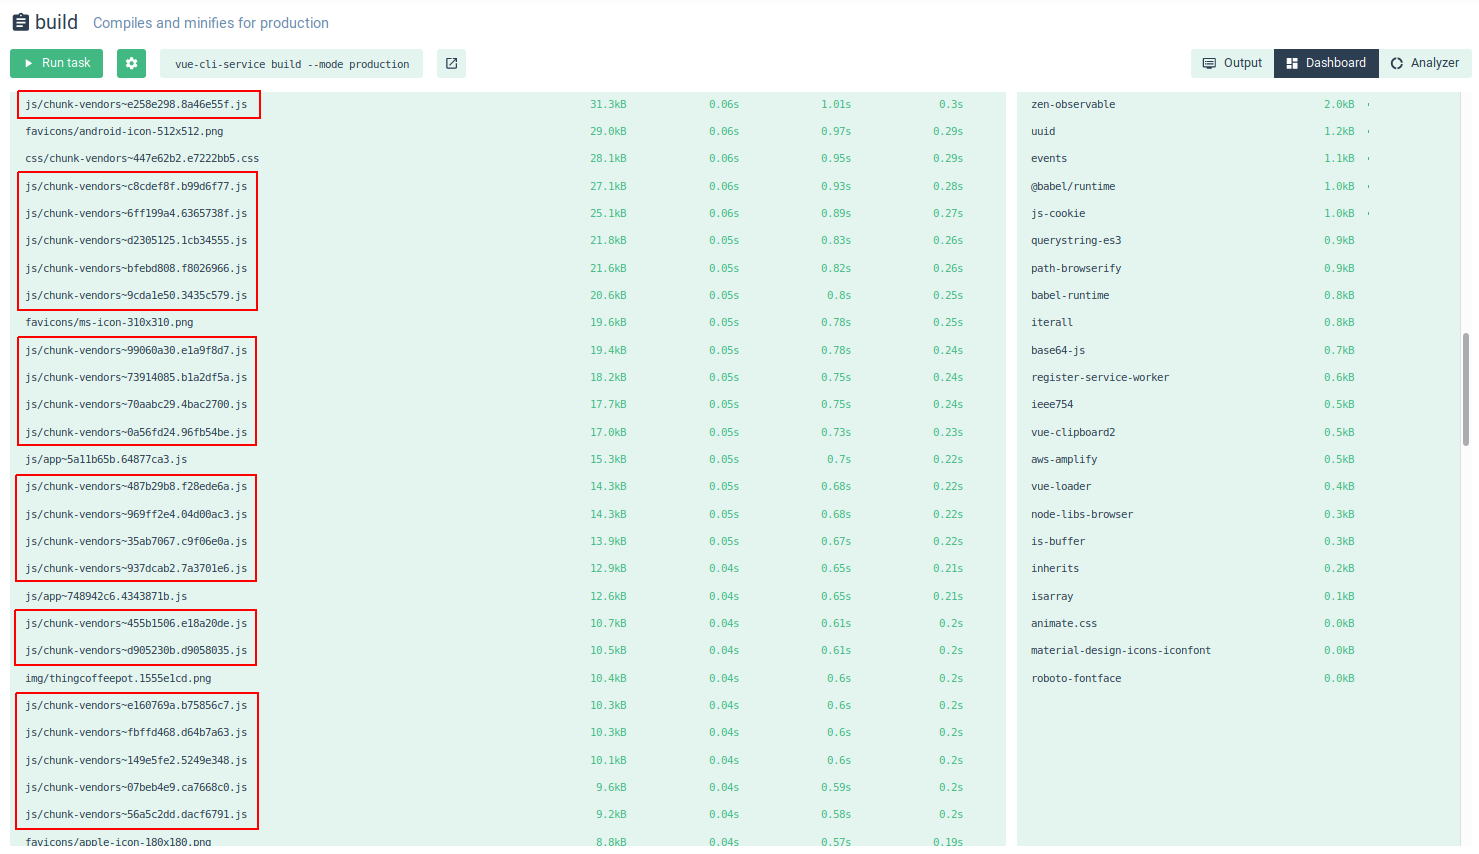Select img/thingcoffeepot.1555e1cd.png asset
The width and height of the screenshot is (1479, 854).
pos(118,678)
